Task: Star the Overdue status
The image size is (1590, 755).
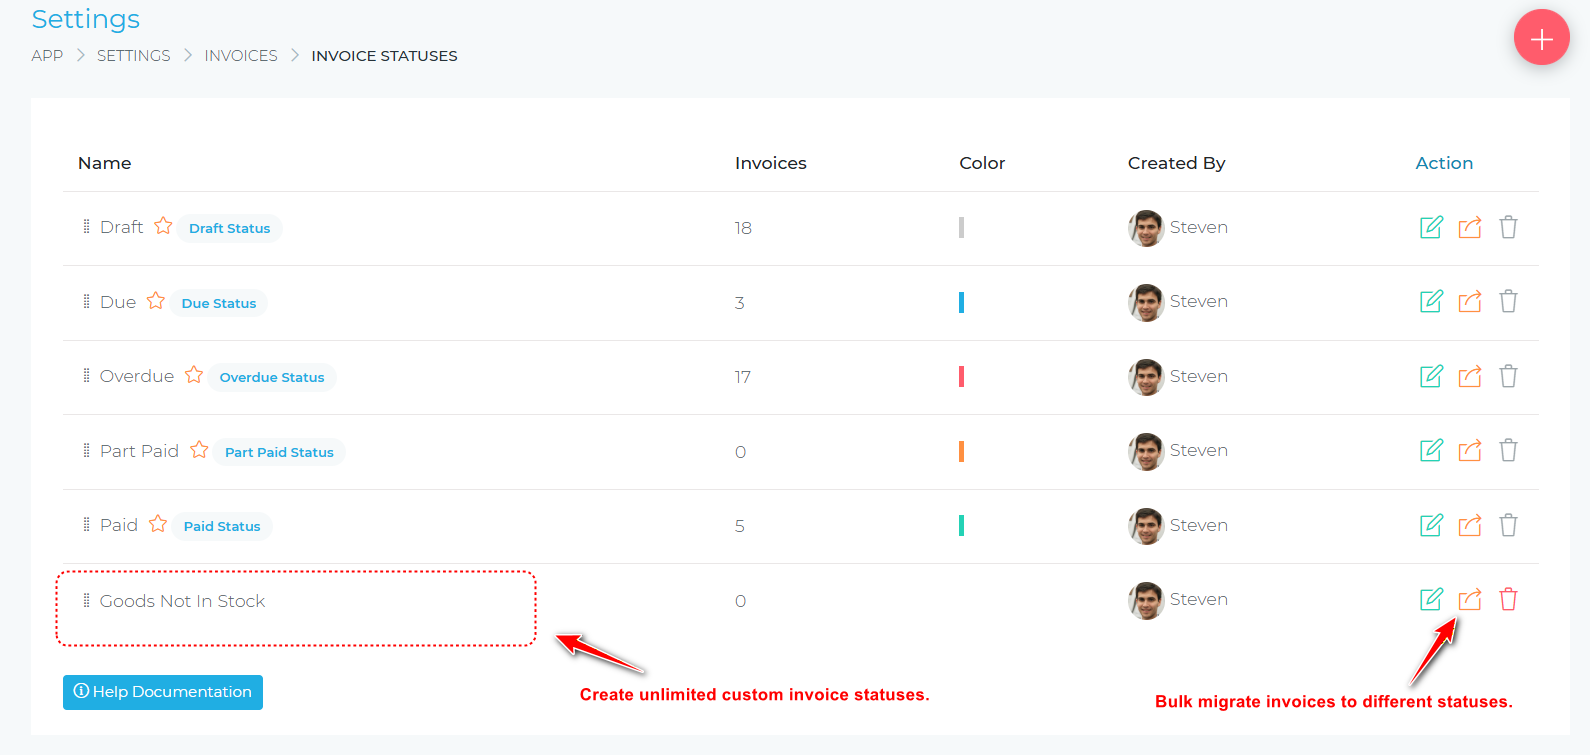Action: click(x=194, y=375)
